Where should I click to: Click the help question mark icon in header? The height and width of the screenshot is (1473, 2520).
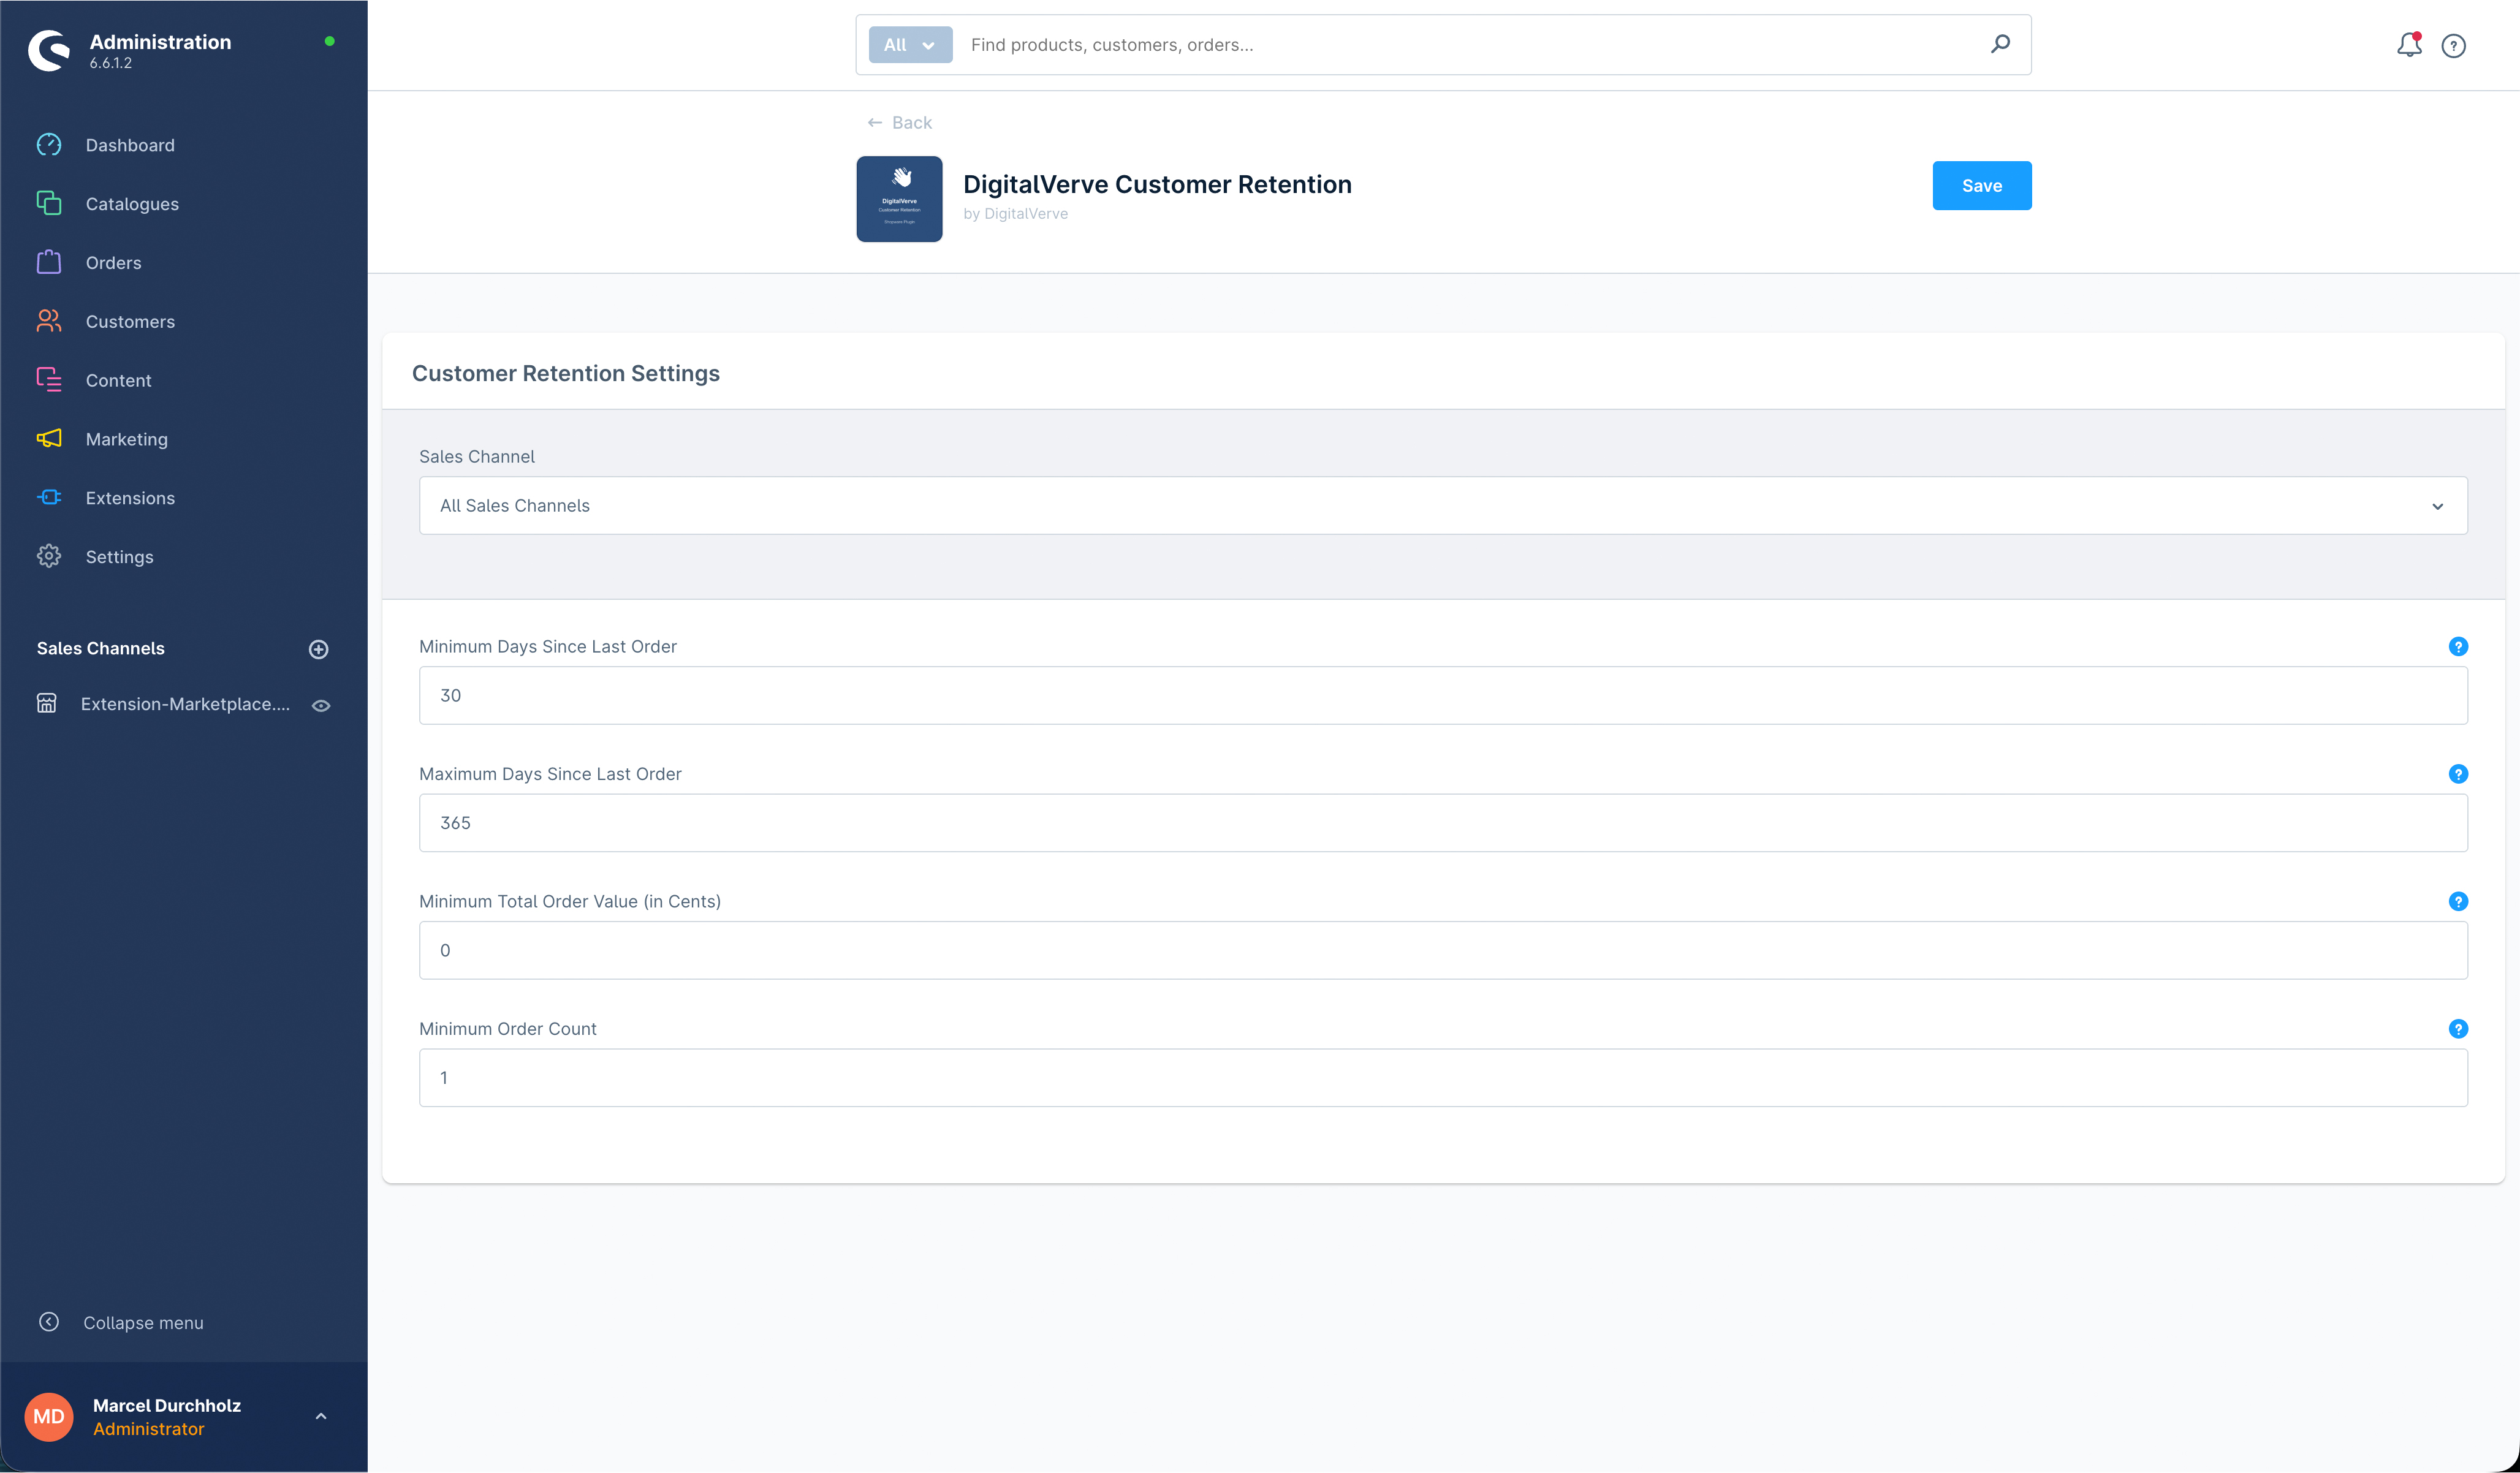(2453, 46)
